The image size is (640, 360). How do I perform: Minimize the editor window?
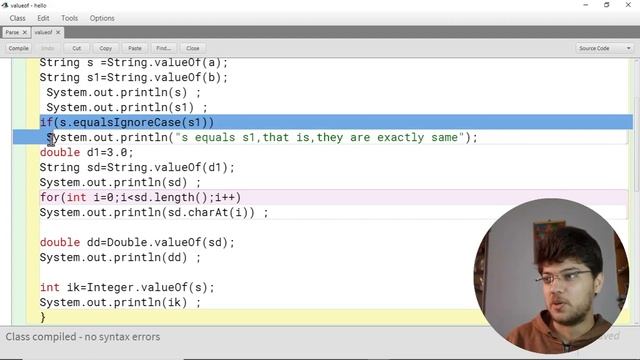coord(586,5)
